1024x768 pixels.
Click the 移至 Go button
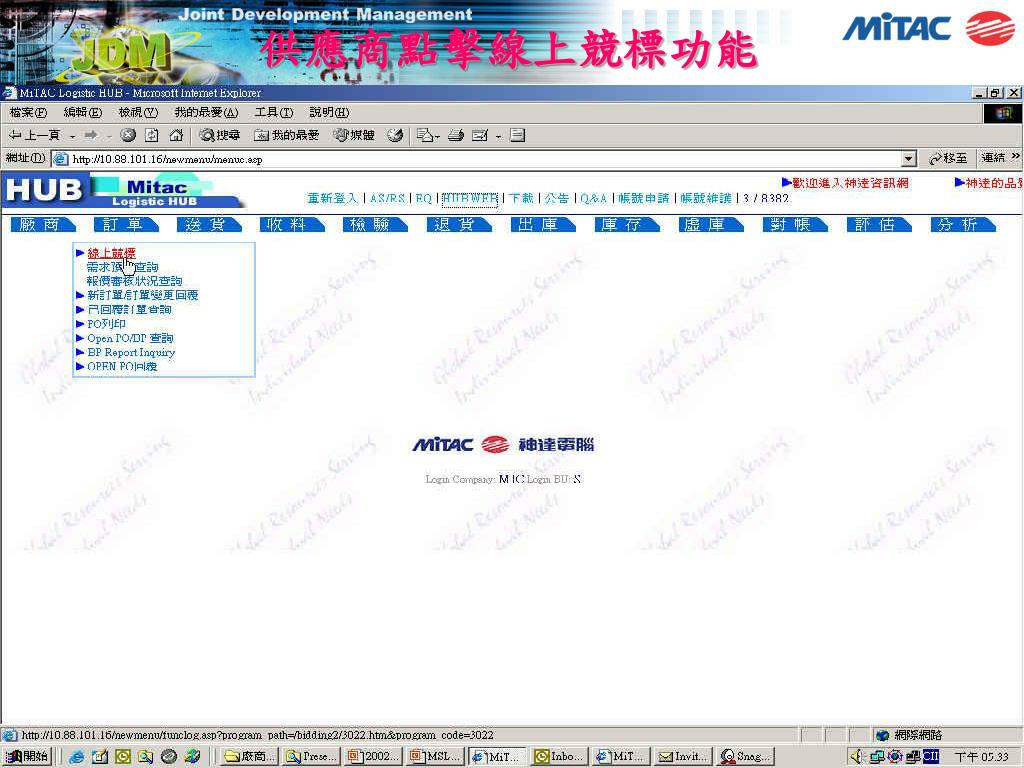point(948,159)
